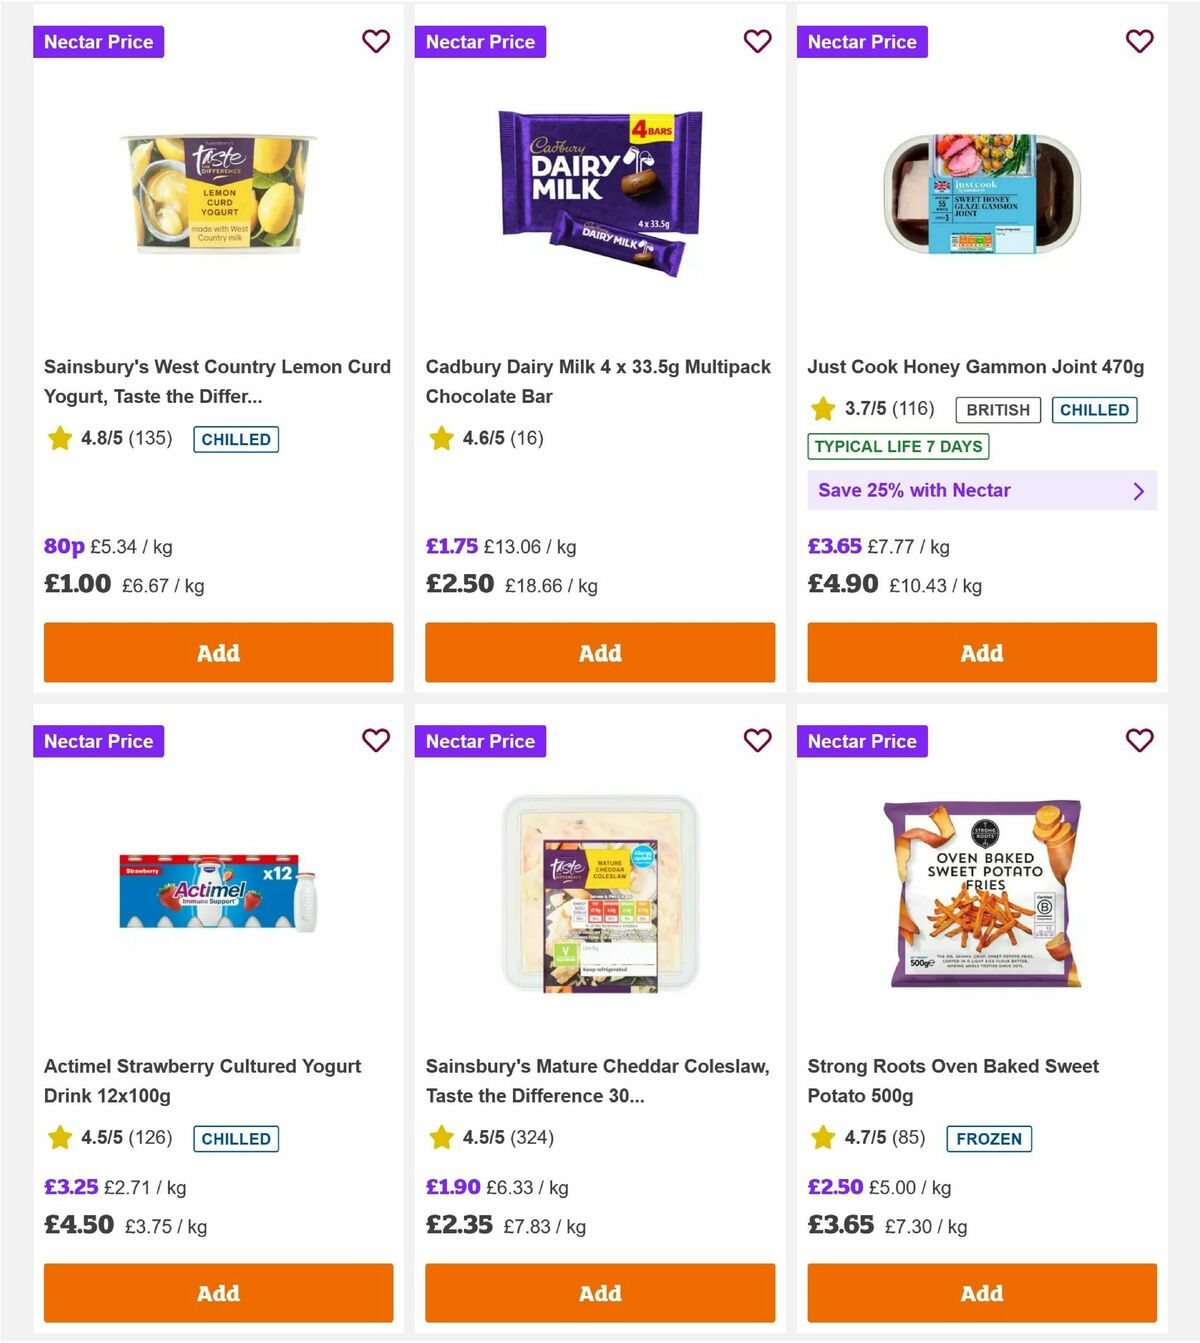Toggle favourite heart on Actimel Strawberry drink
This screenshot has height=1343, width=1200.
coord(376,741)
